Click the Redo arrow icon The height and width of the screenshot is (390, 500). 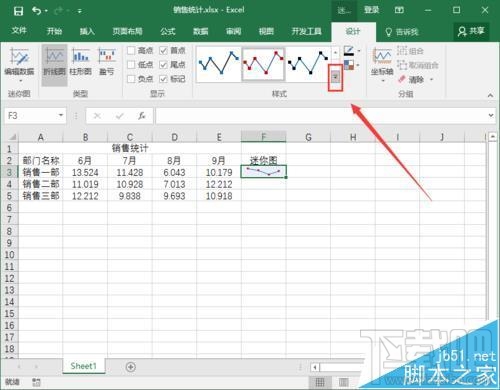pyautogui.click(x=58, y=11)
